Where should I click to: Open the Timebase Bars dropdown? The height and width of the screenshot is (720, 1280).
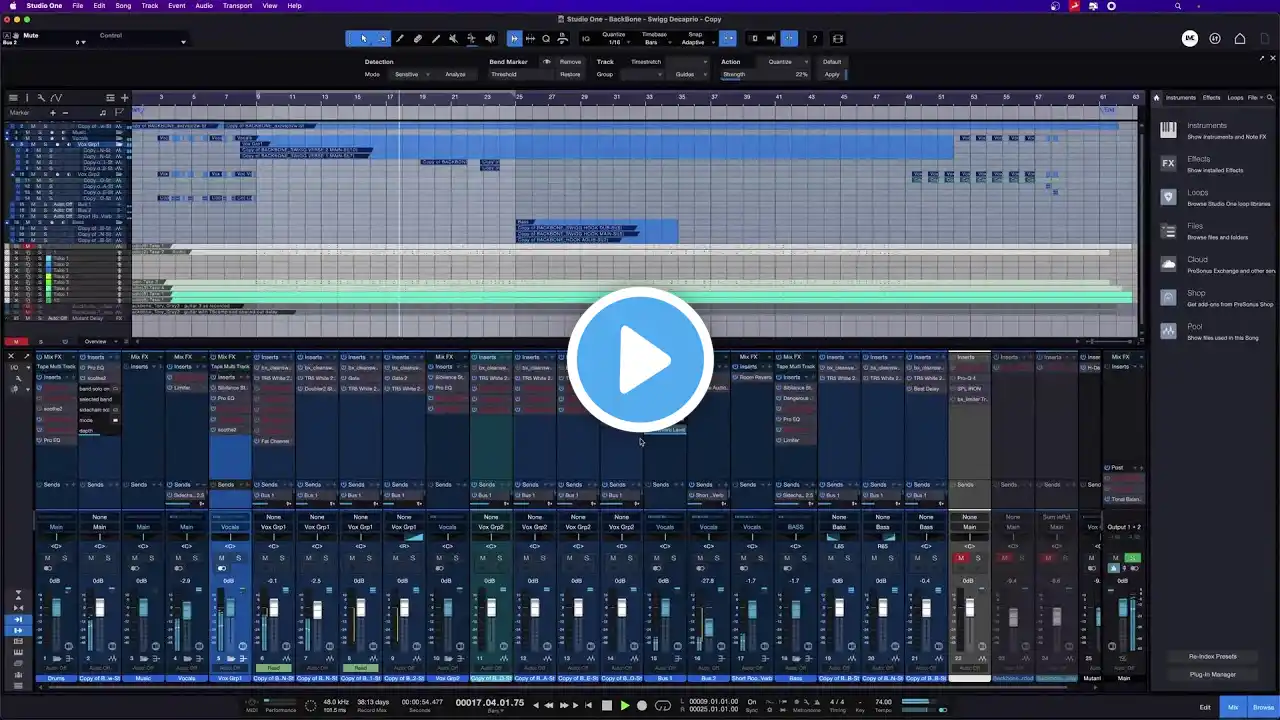pyautogui.click(x=654, y=42)
